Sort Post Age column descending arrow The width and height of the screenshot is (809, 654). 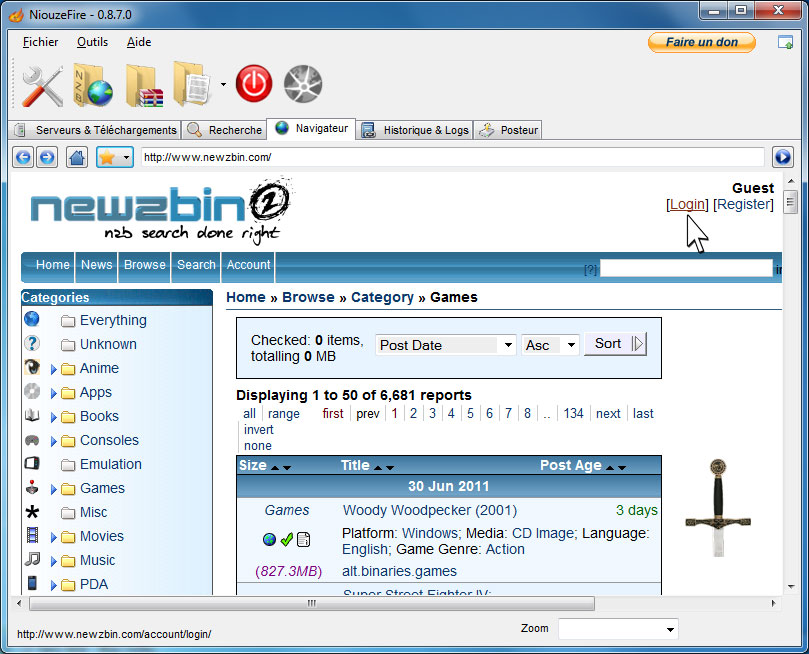tap(622, 468)
